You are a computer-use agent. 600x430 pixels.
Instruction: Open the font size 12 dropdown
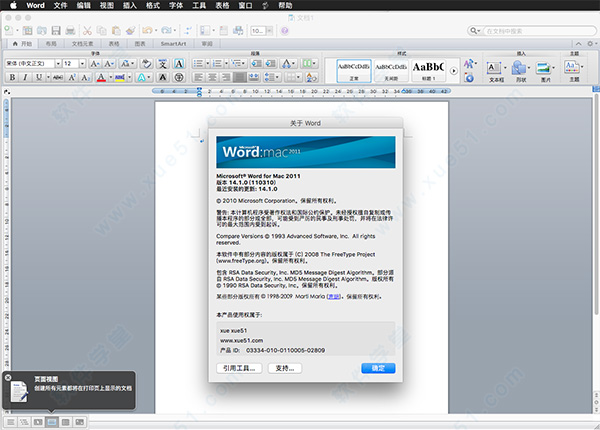tap(82, 64)
